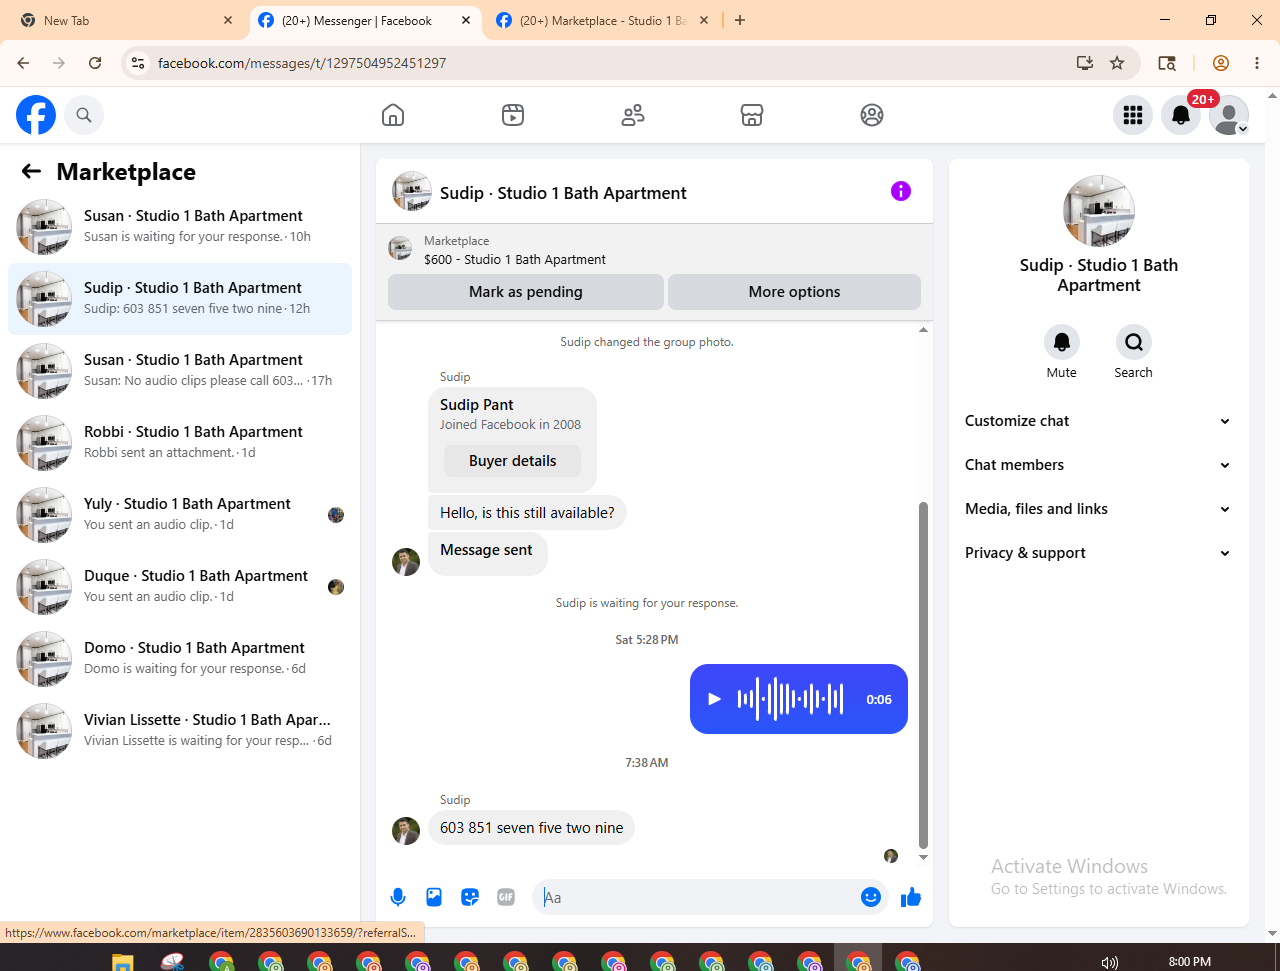Install app icon in the address bar
The width and height of the screenshot is (1280, 971).
tap(1085, 63)
